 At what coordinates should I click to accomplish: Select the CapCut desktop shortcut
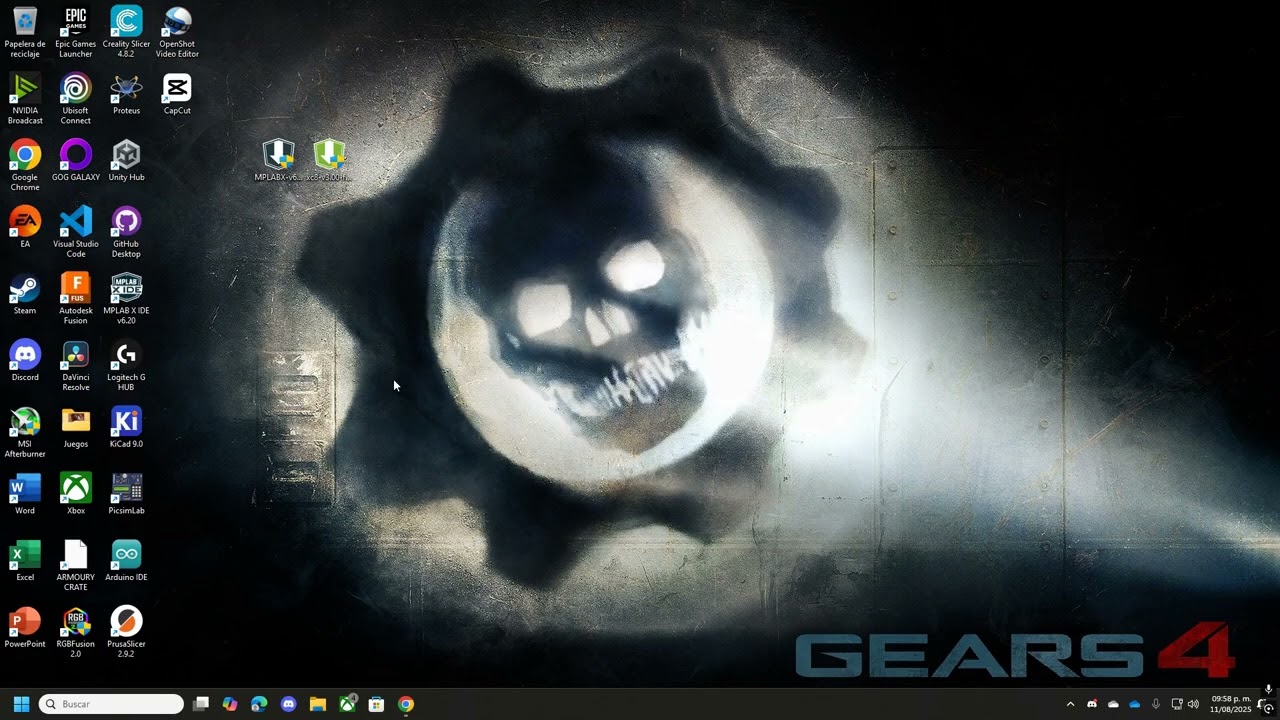pyautogui.click(x=177, y=93)
